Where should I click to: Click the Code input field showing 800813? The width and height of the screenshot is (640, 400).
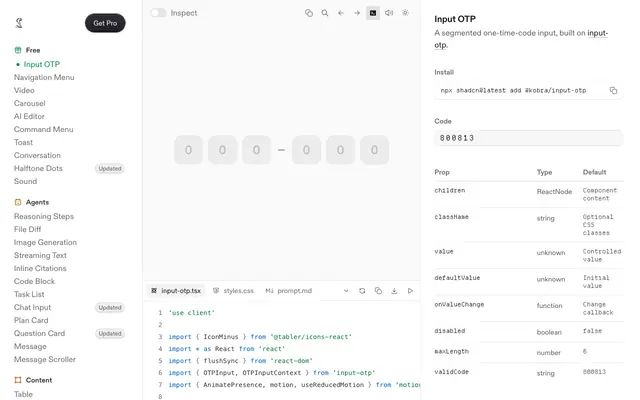tap(529, 138)
